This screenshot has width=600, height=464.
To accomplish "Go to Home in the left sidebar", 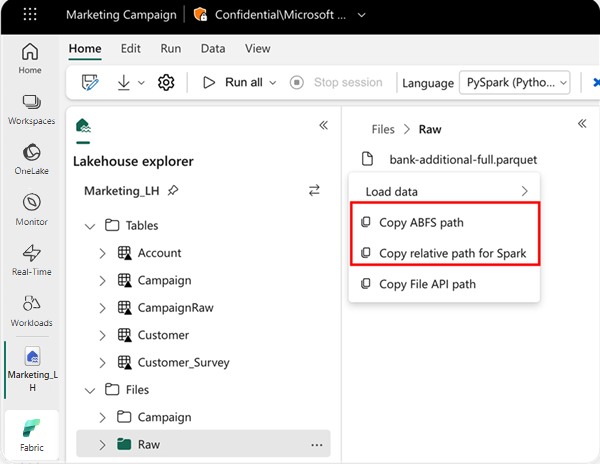I will coord(30,58).
